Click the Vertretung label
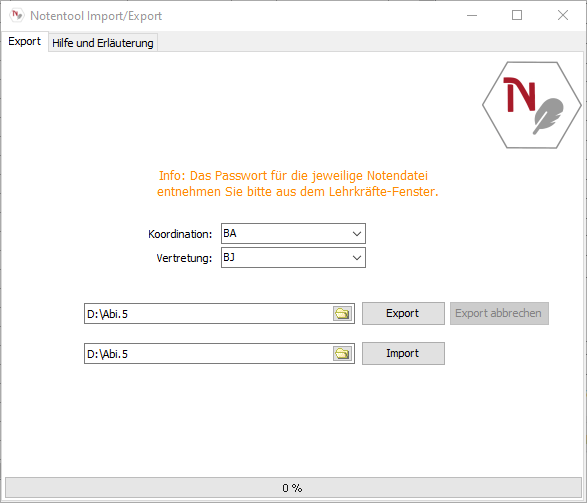The image size is (587, 503). click(184, 258)
